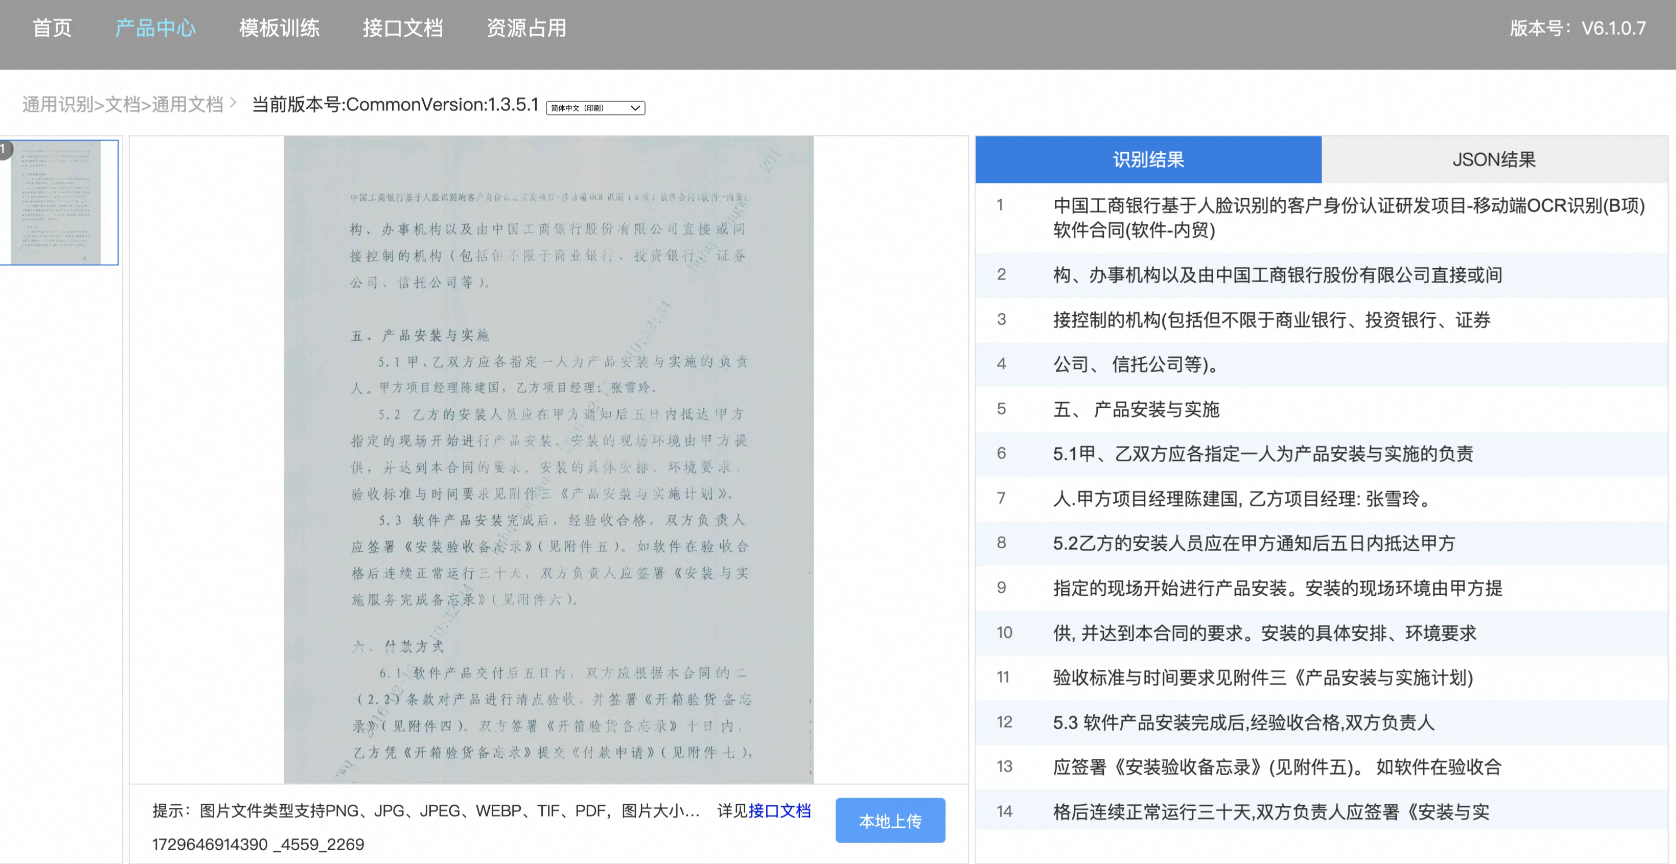
Task: Open the language dropdown beside version number
Action: [596, 108]
